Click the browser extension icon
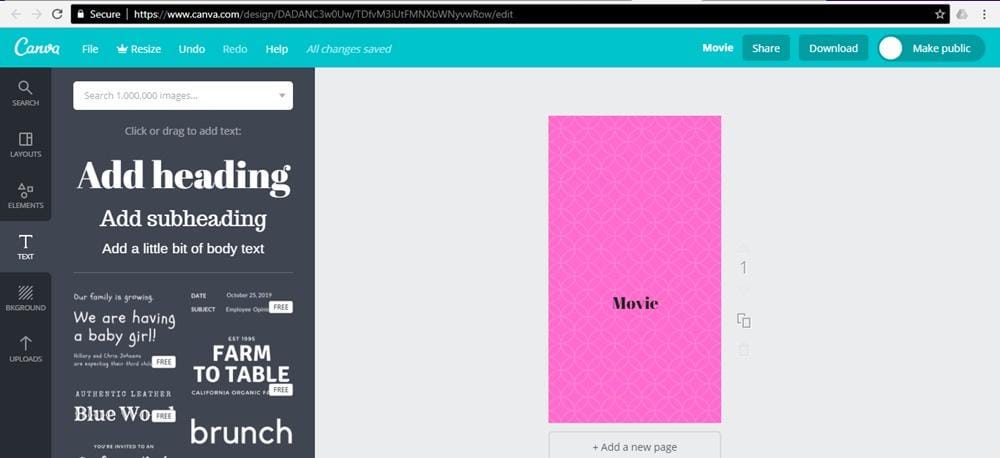1000x458 pixels. point(962,14)
